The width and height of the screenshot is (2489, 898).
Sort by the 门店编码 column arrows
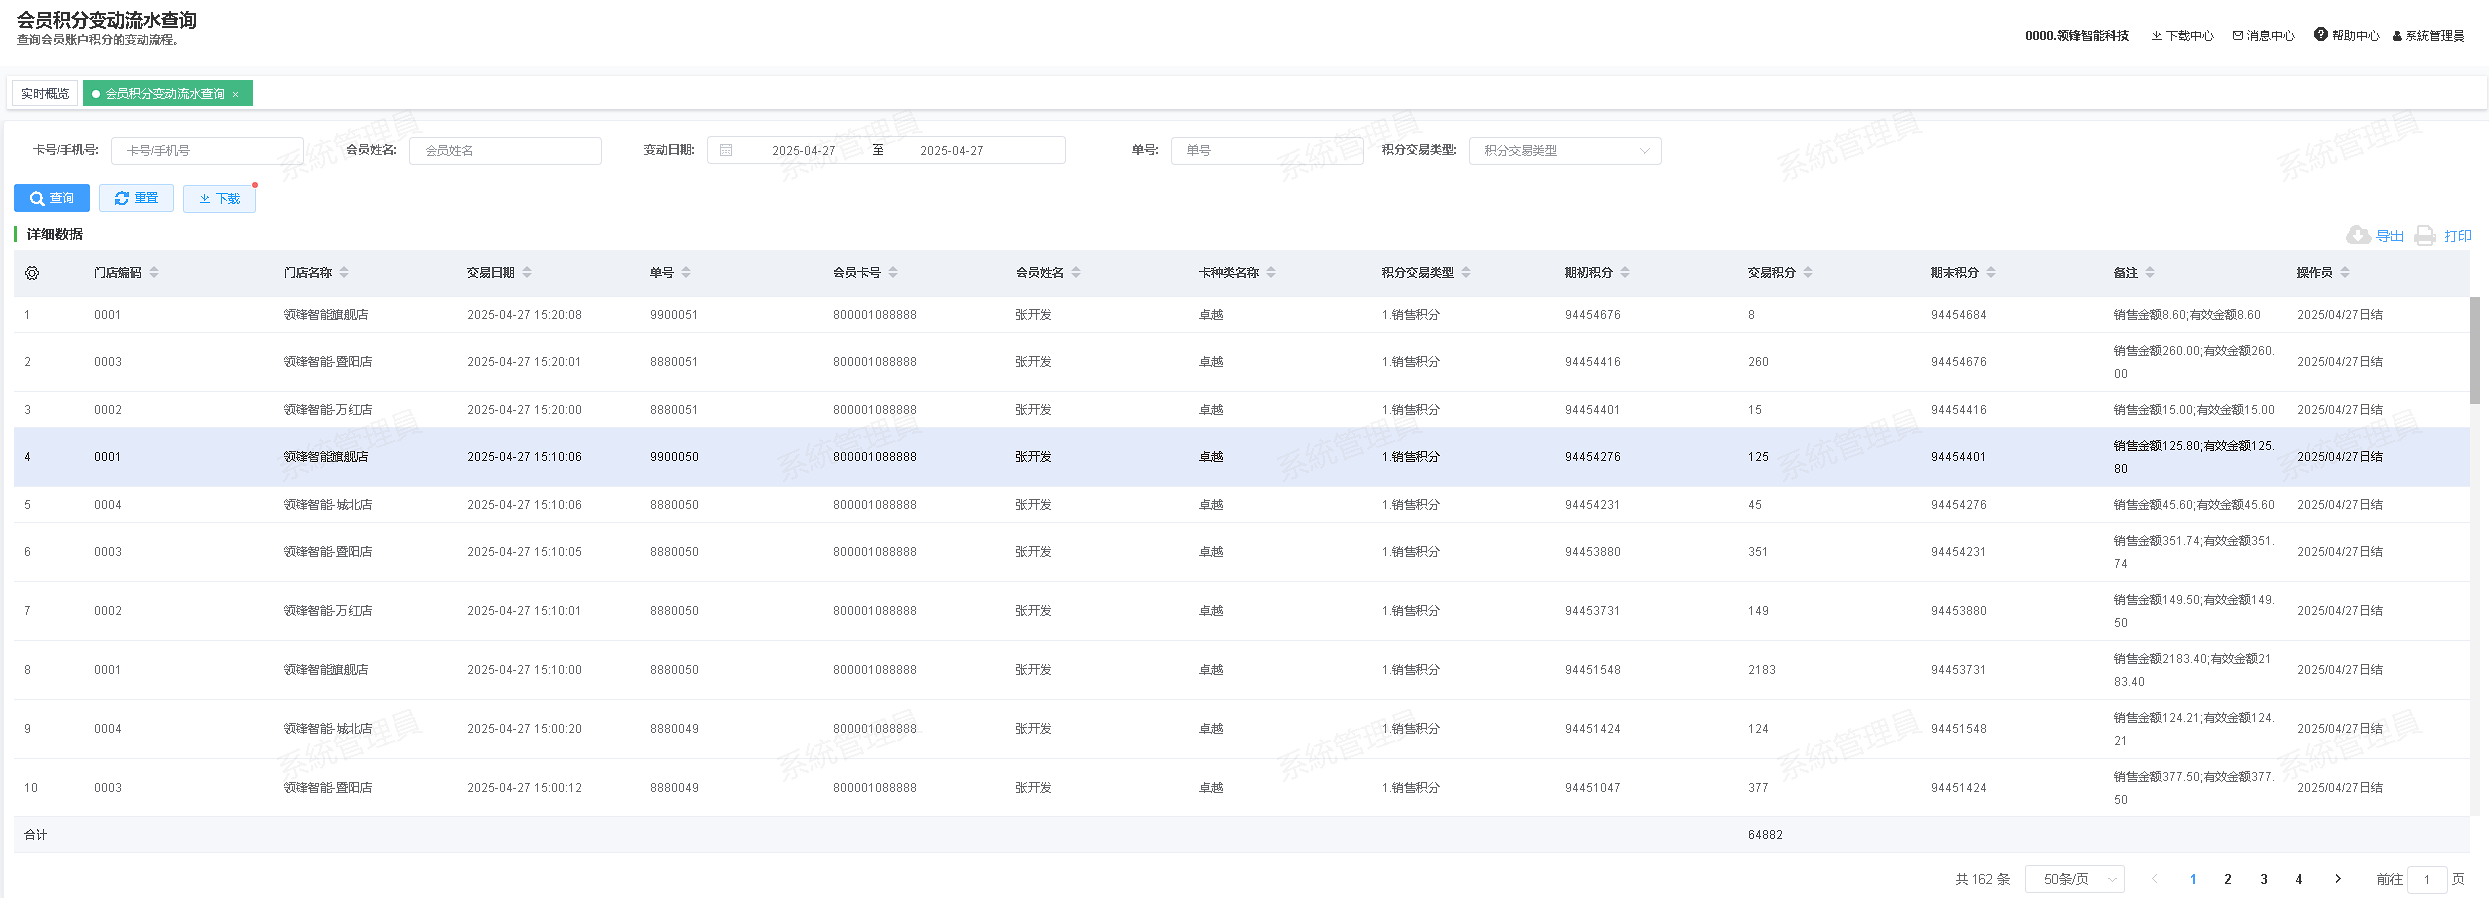[154, 273]
